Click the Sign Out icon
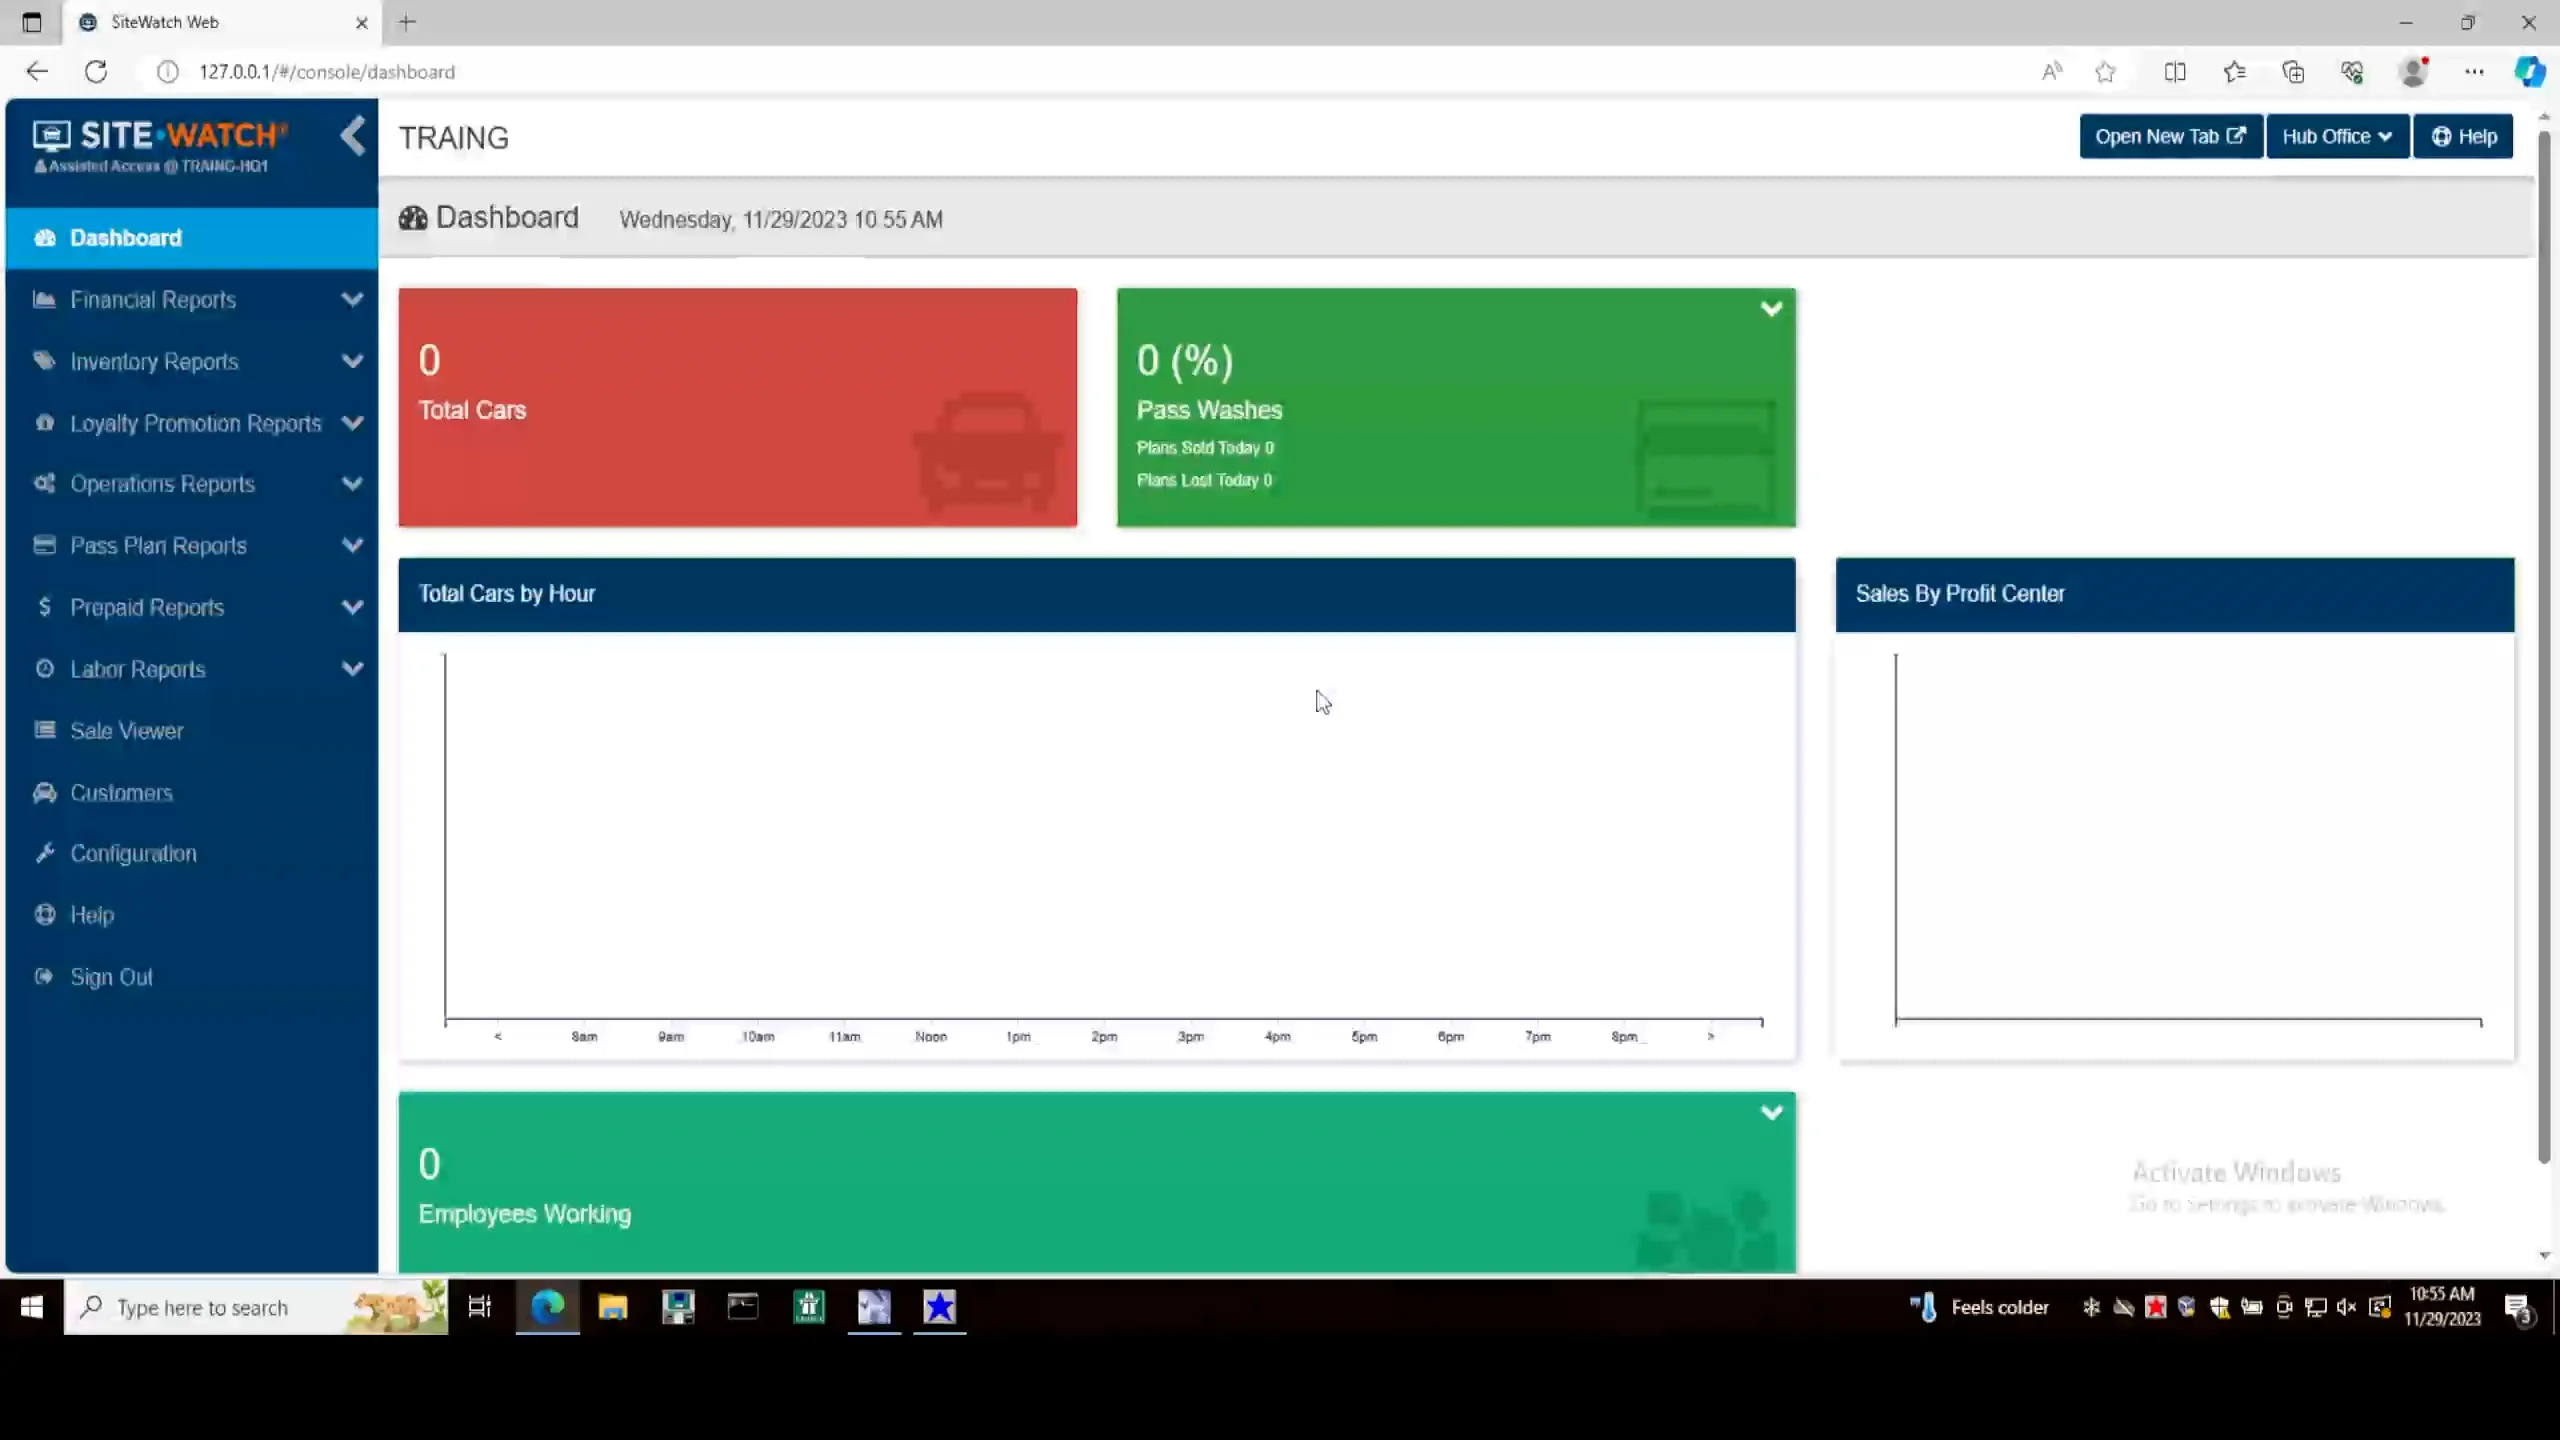This screenshot has height=1440, width=2560. click(x=45, y=976)
